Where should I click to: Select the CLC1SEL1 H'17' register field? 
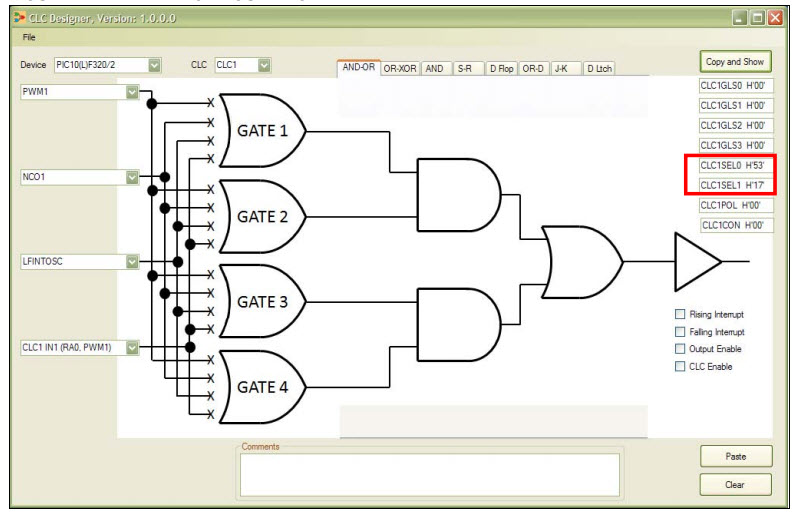(736, 185)
